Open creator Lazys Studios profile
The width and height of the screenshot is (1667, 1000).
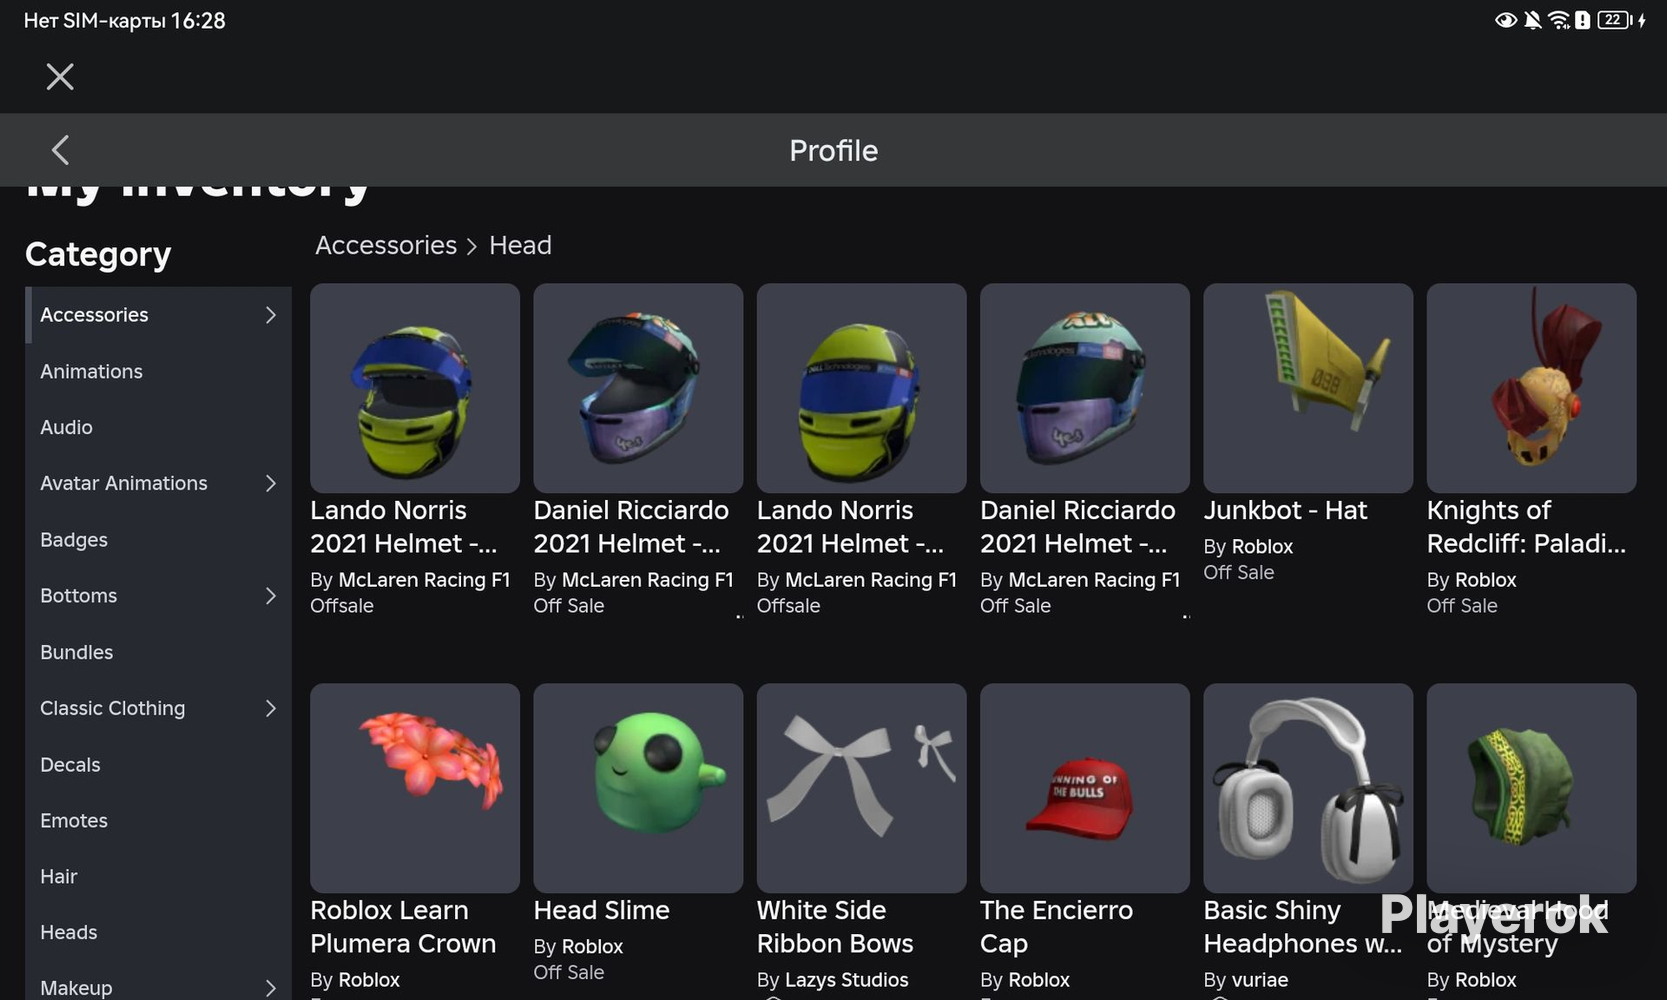[x=847, y=980]
